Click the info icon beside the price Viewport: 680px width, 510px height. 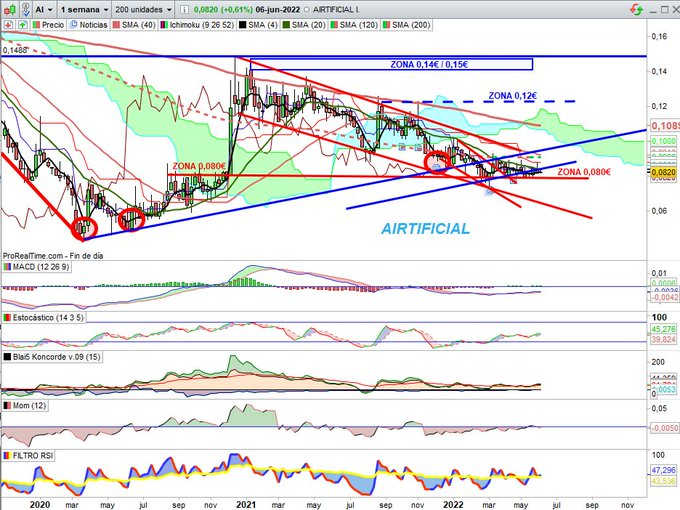[184, 9]
